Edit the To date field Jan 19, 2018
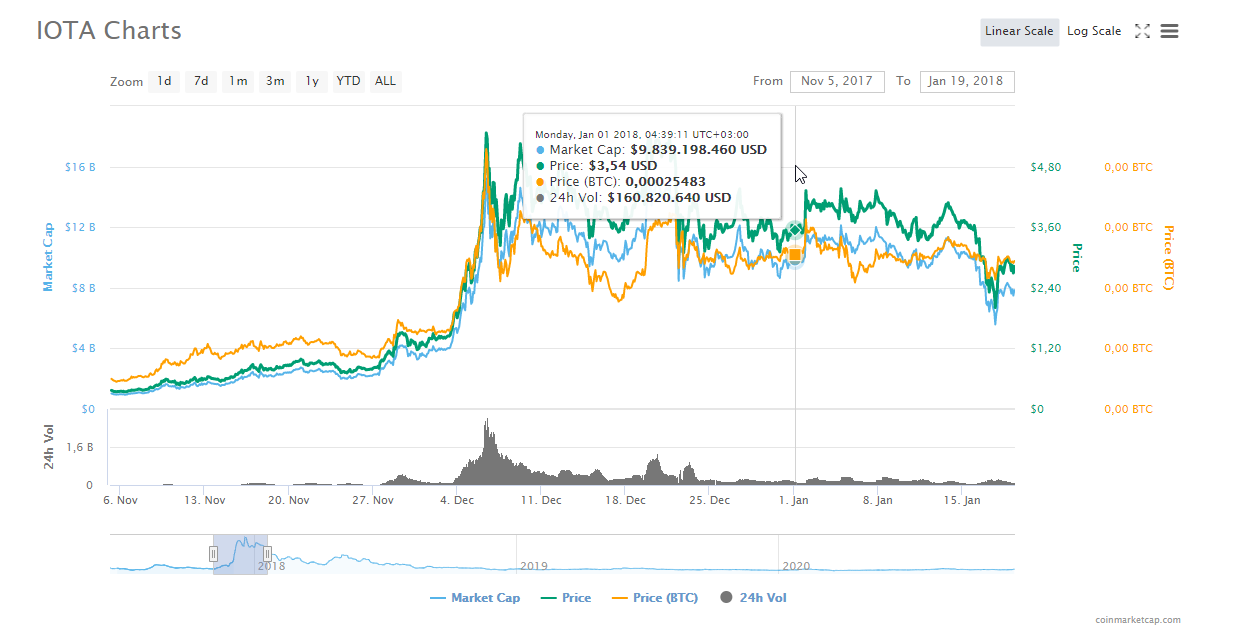 point(967,81)
